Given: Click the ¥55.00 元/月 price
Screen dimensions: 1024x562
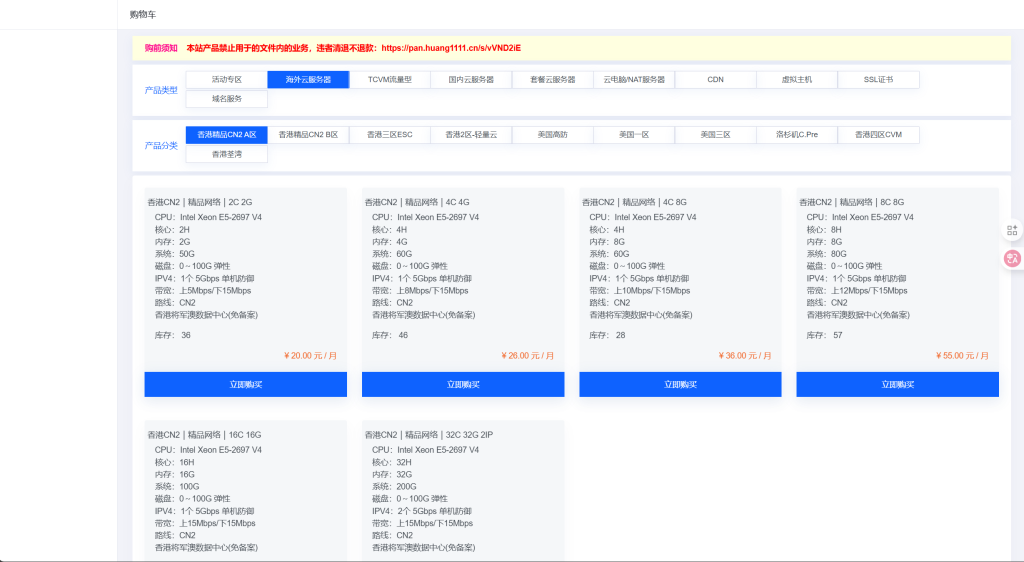Looking at the screenshot, I should coord(963,356).
